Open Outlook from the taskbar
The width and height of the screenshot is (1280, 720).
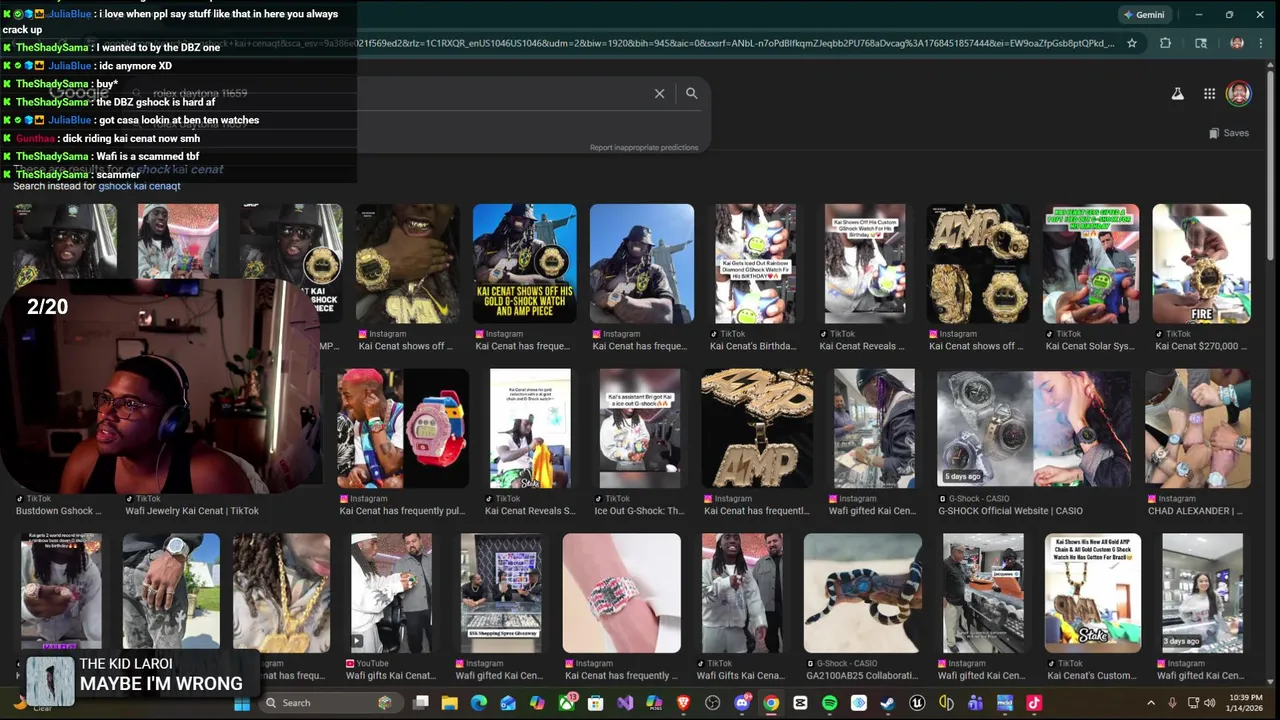tap(508, 703)
